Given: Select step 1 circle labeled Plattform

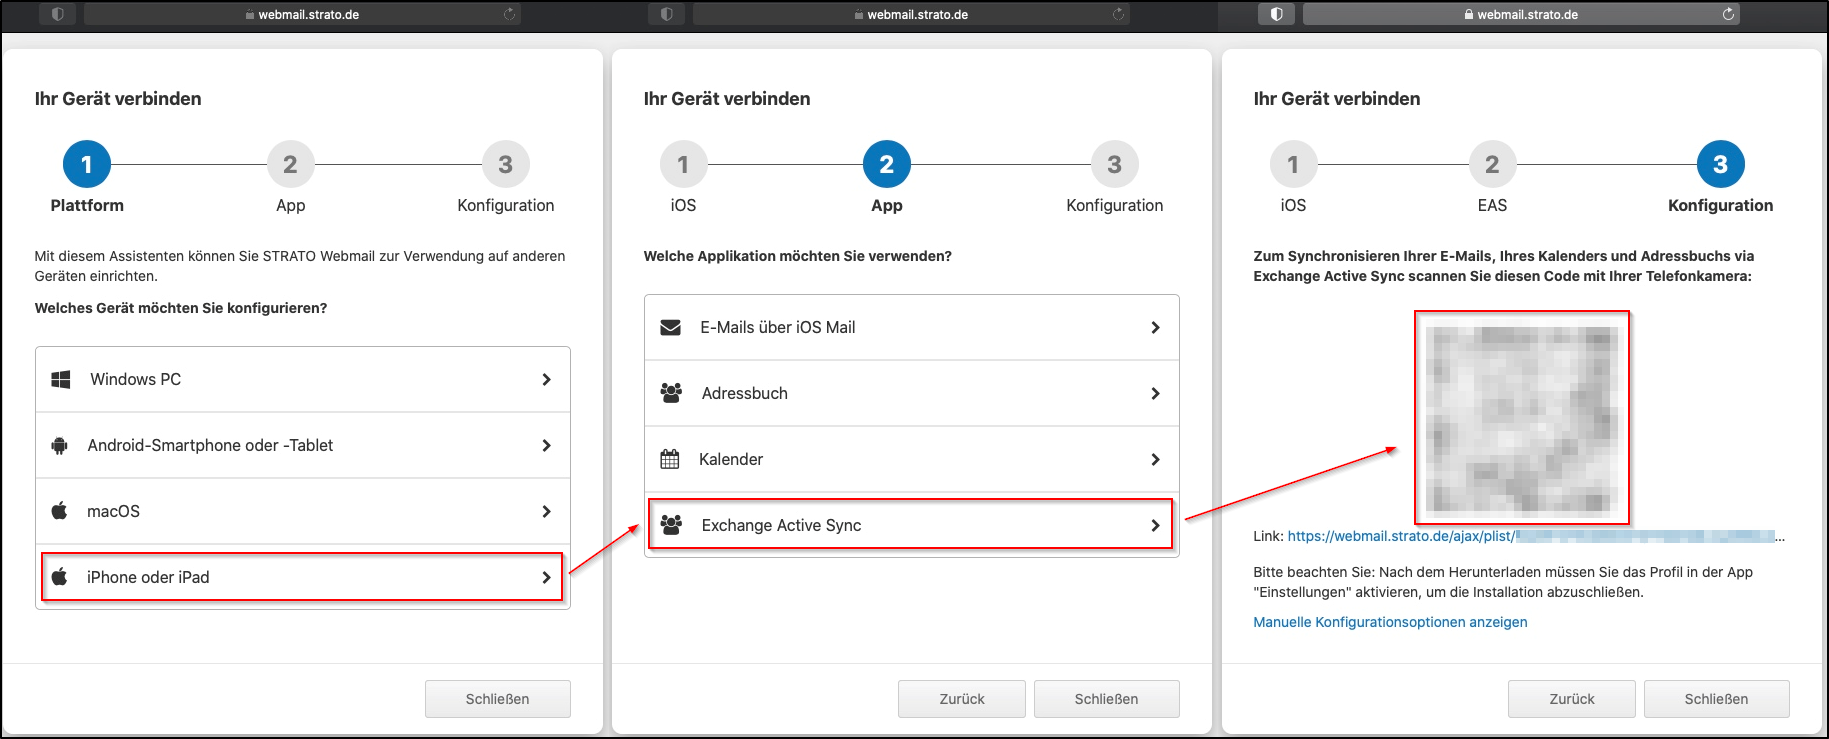Looking at the screenshot, I should pyautogui.click(x=87, y=165).
